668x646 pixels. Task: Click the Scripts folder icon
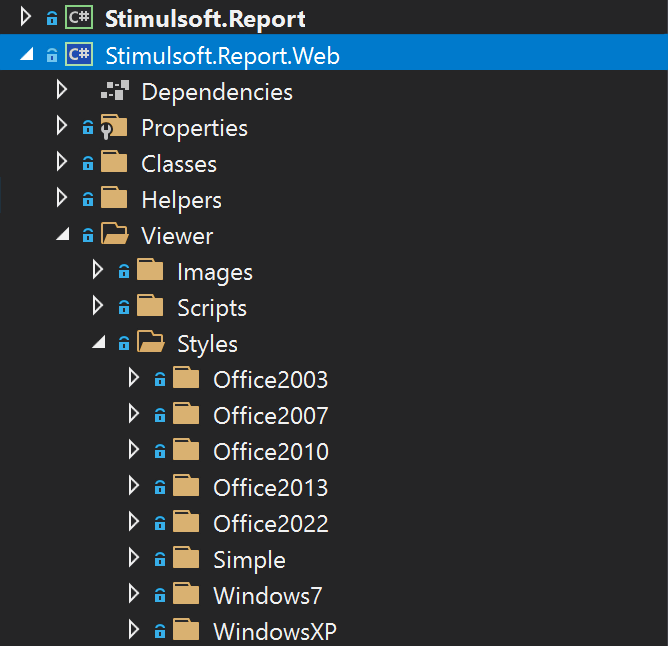coord(150,305)
